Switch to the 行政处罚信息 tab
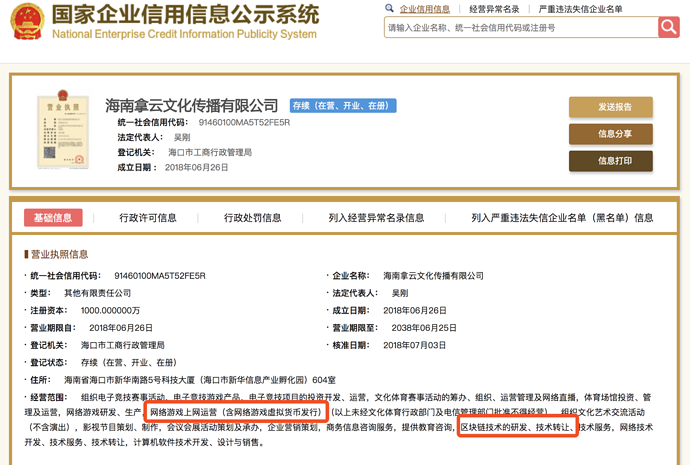 [x=253, y=218]
